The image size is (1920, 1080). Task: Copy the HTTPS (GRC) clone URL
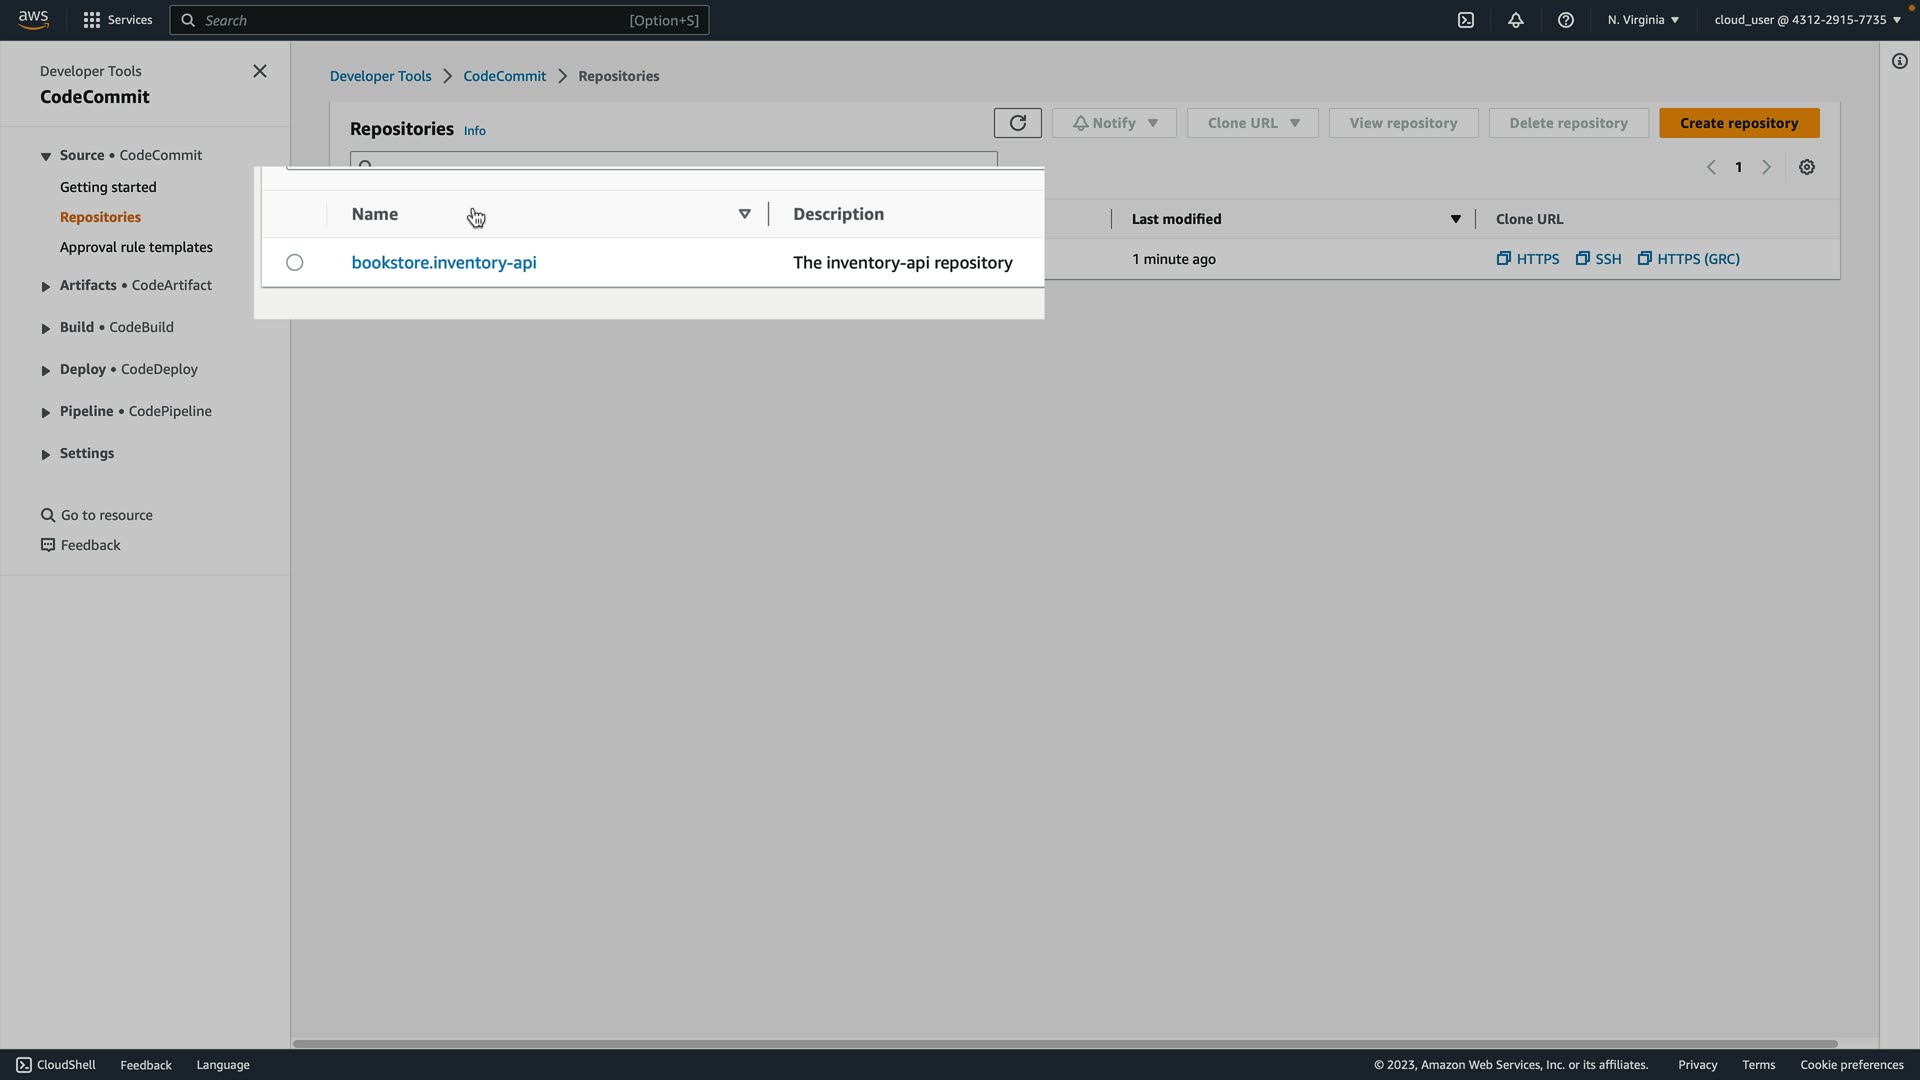click(1689, 259)
